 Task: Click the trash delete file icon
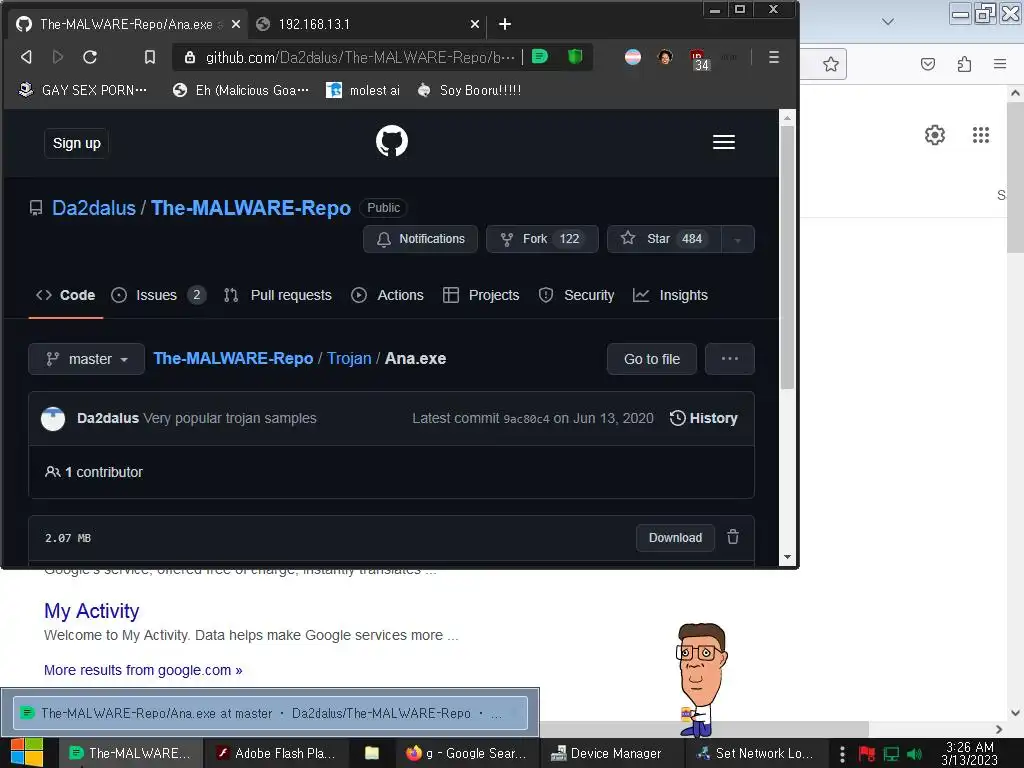point(733,537)
